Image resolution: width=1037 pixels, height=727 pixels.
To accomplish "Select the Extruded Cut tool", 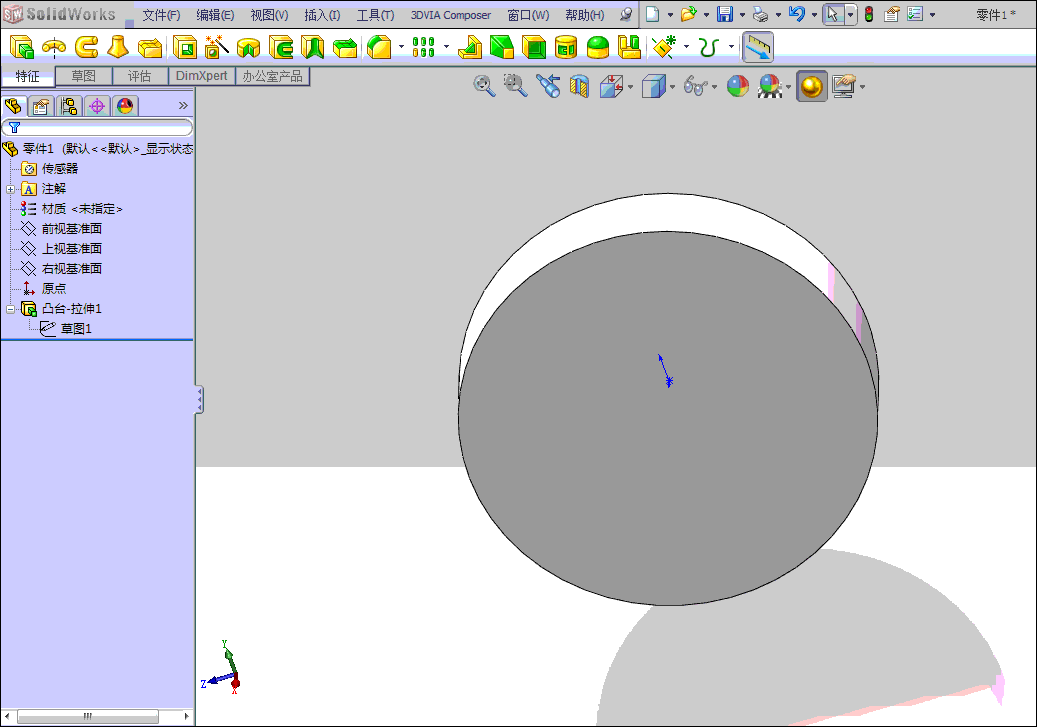I will (x=185, y=47).
